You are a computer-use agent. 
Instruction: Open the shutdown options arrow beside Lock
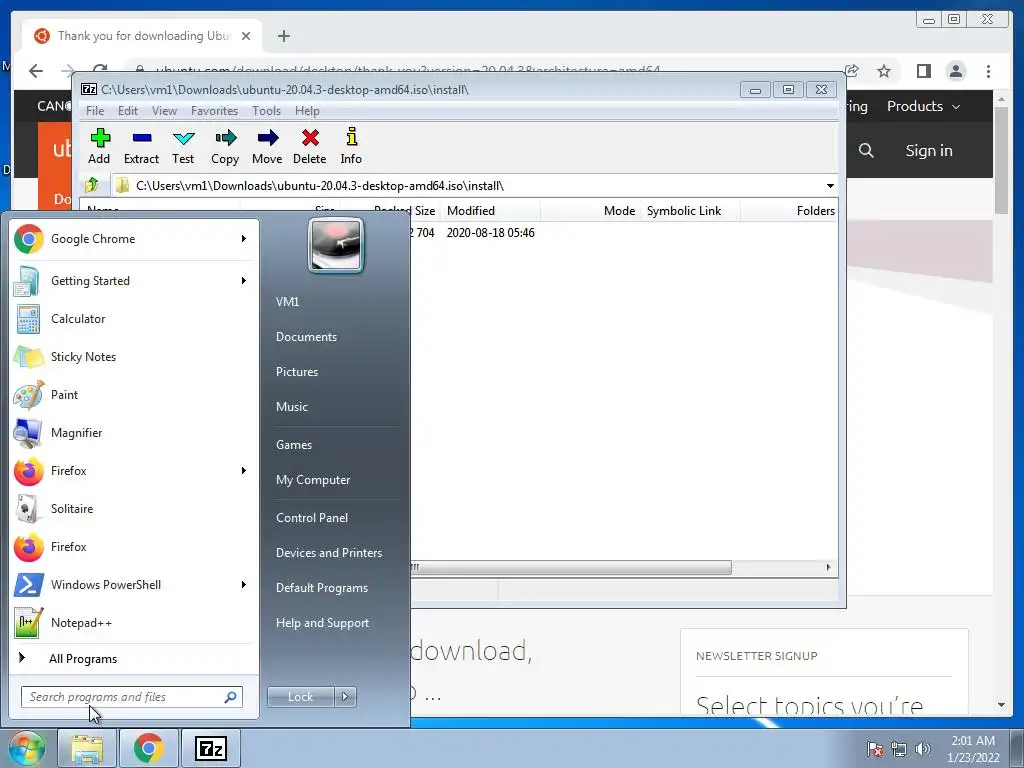[x=345, y=697]
